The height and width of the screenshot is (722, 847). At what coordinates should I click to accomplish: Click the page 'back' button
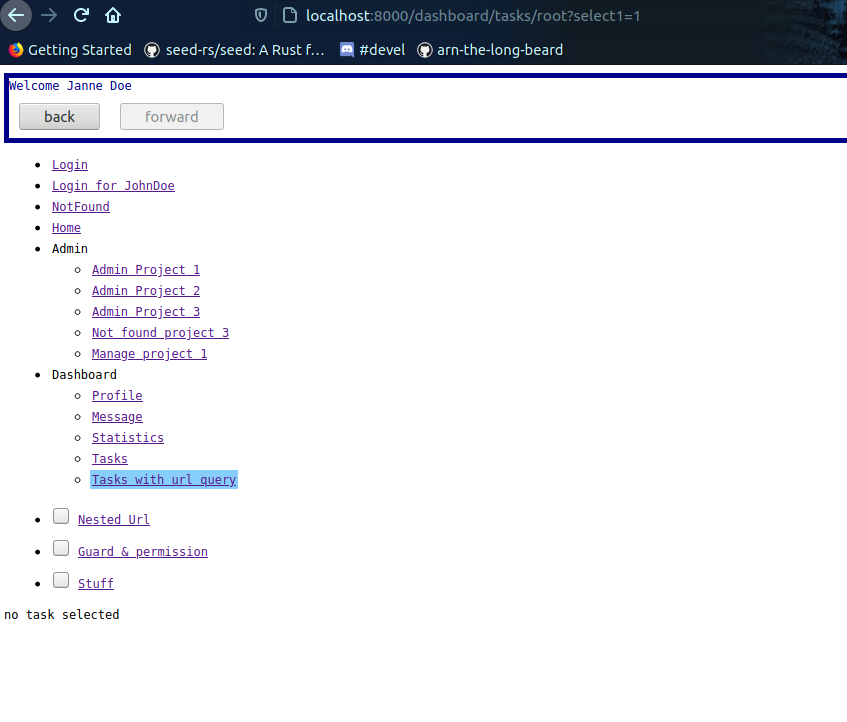tap(59, 117)
